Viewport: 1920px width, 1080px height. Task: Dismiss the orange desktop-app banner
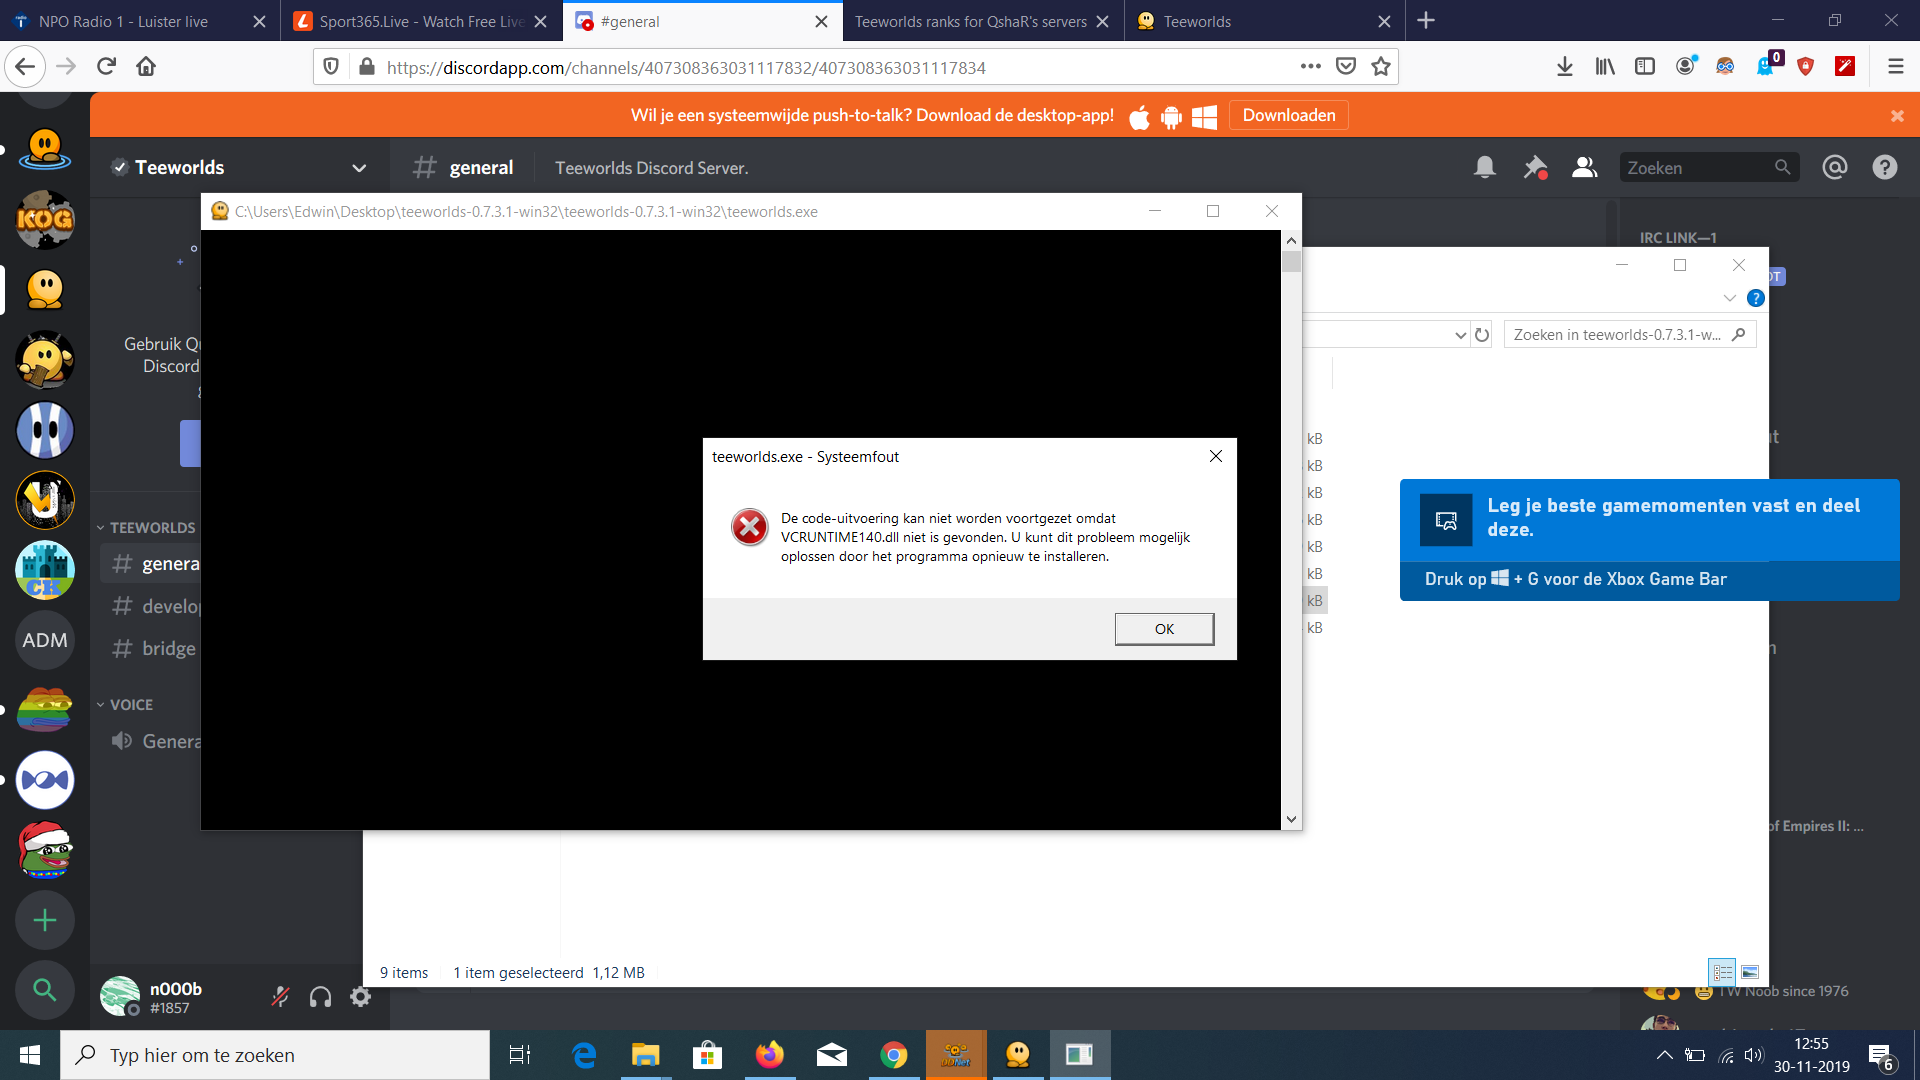pos(1897,116)
